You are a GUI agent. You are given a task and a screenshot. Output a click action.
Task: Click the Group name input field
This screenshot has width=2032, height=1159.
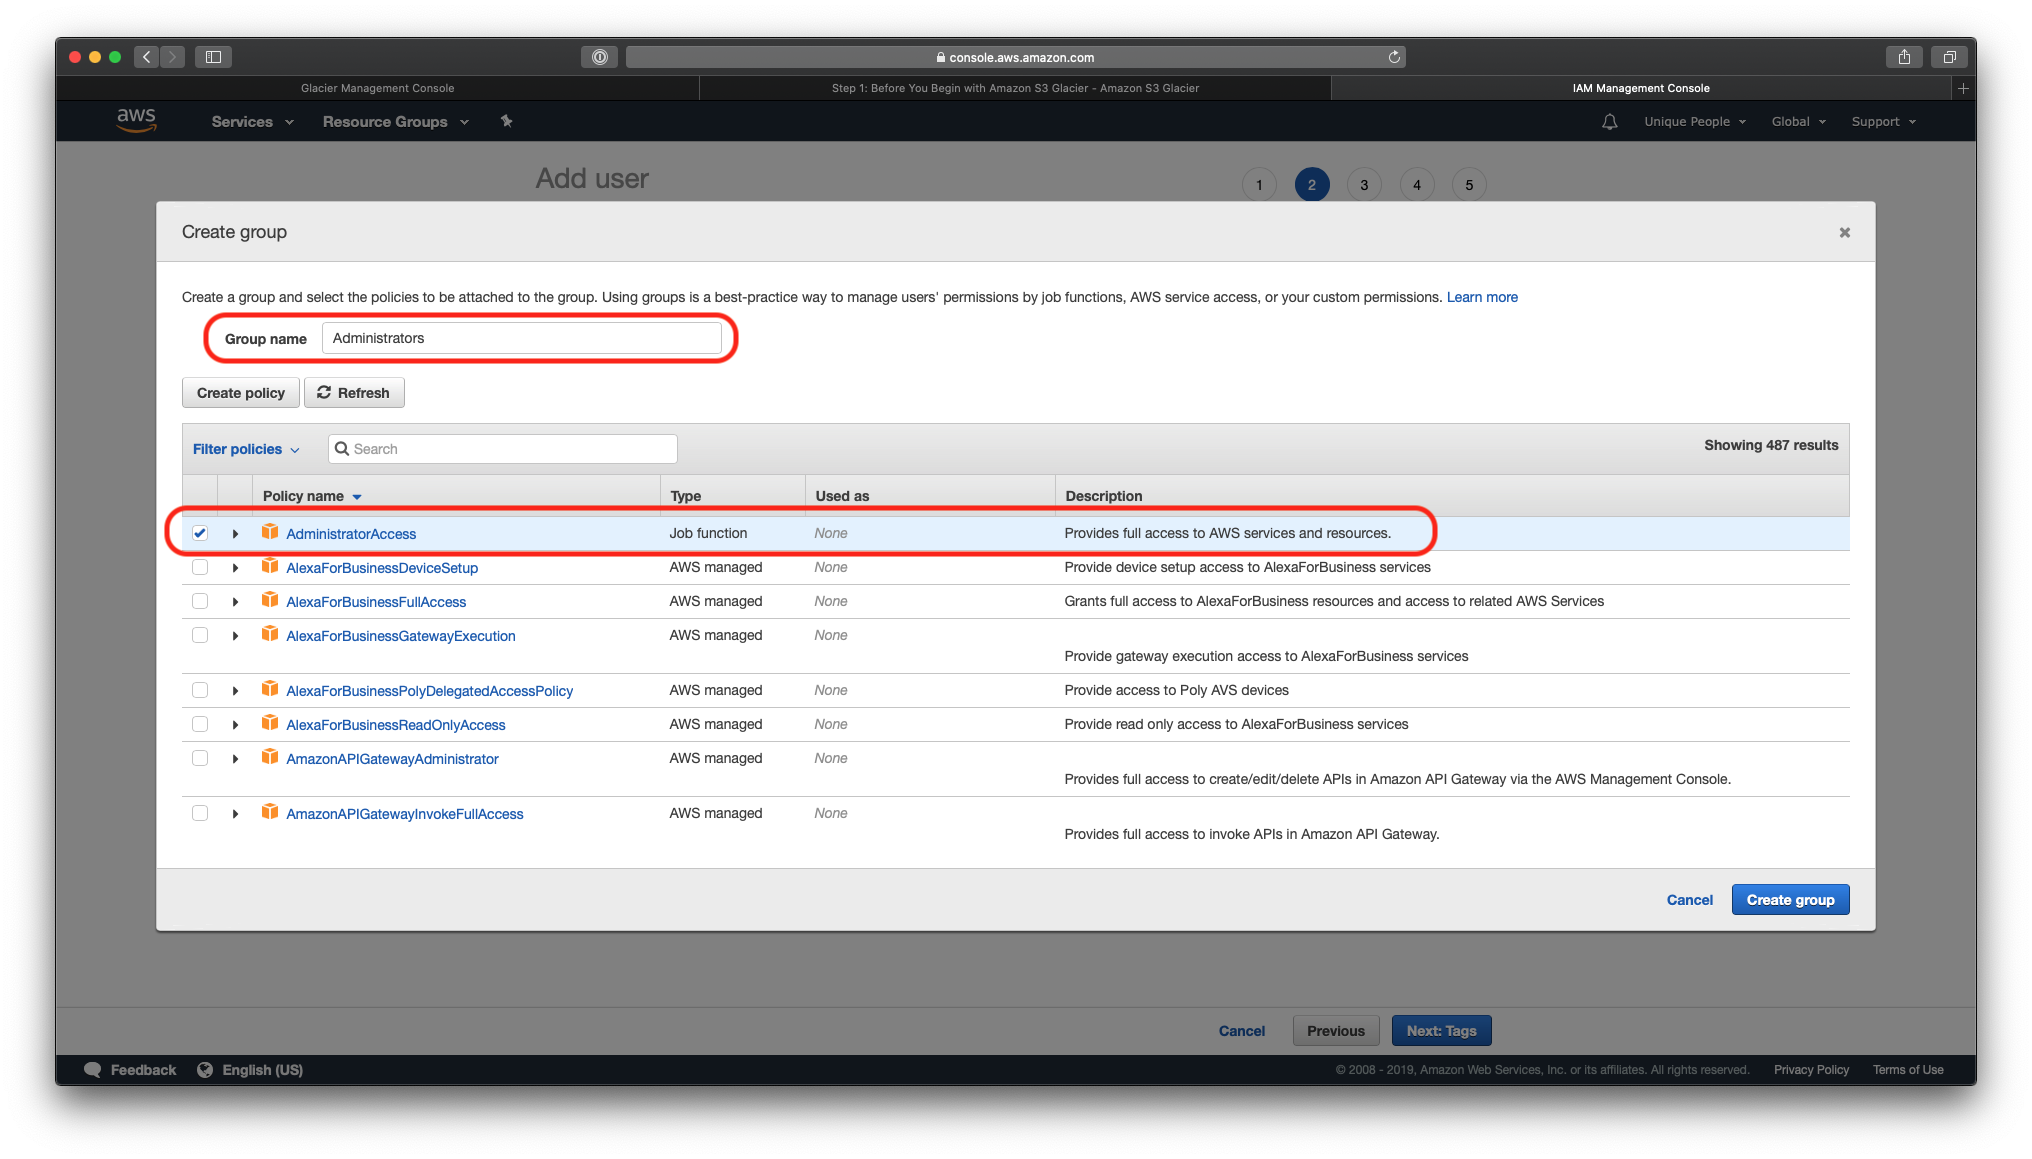(x=521, y=338)
